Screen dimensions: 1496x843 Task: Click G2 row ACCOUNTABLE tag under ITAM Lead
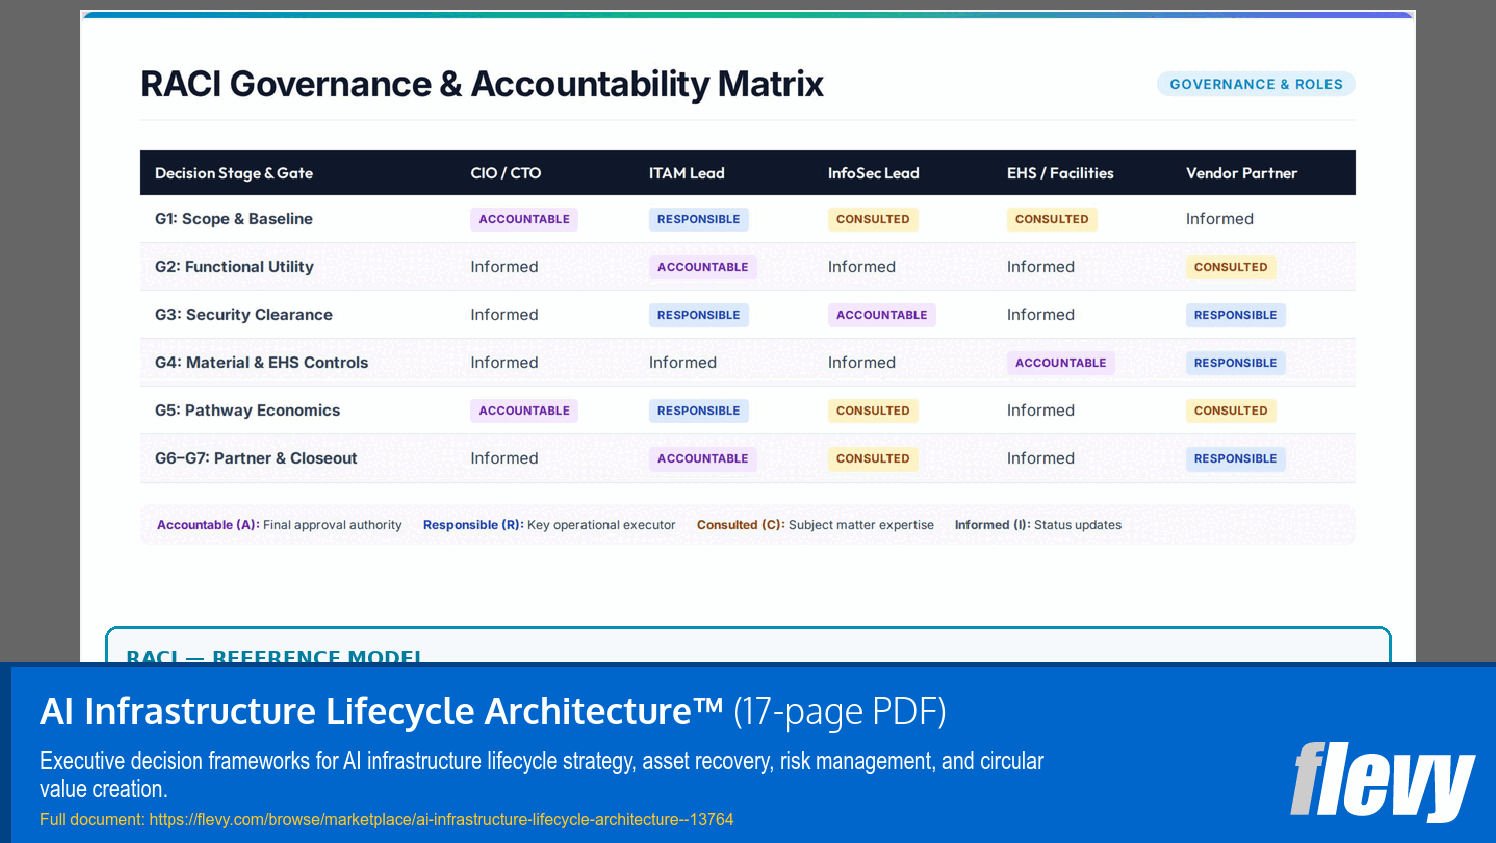coord(703,267)
